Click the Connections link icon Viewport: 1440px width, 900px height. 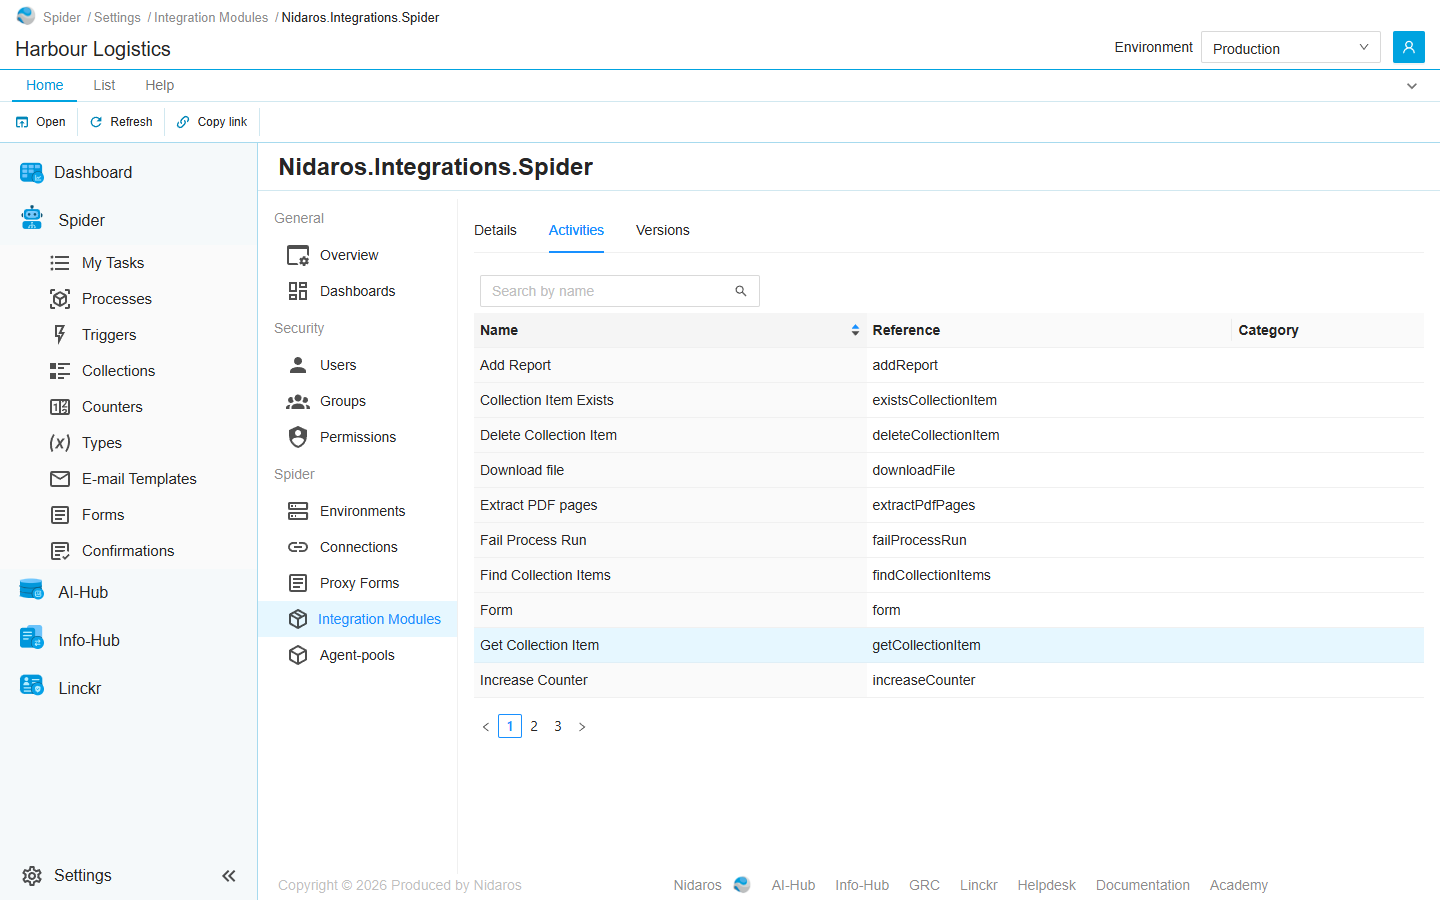pos(298,547)
